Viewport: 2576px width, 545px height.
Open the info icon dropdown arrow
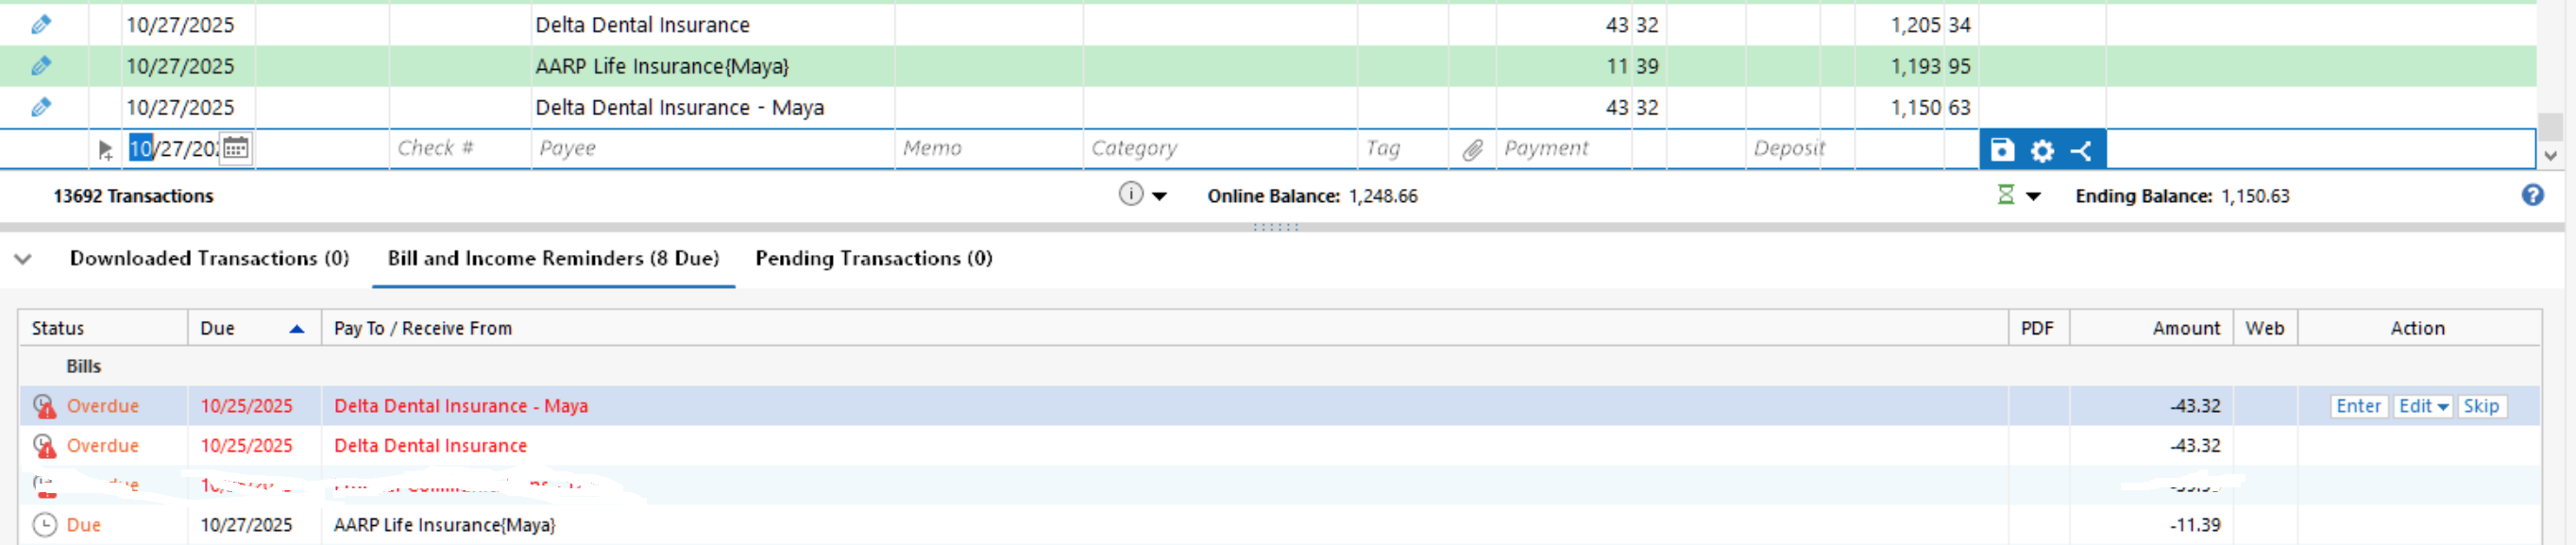tap(1159, 196)
